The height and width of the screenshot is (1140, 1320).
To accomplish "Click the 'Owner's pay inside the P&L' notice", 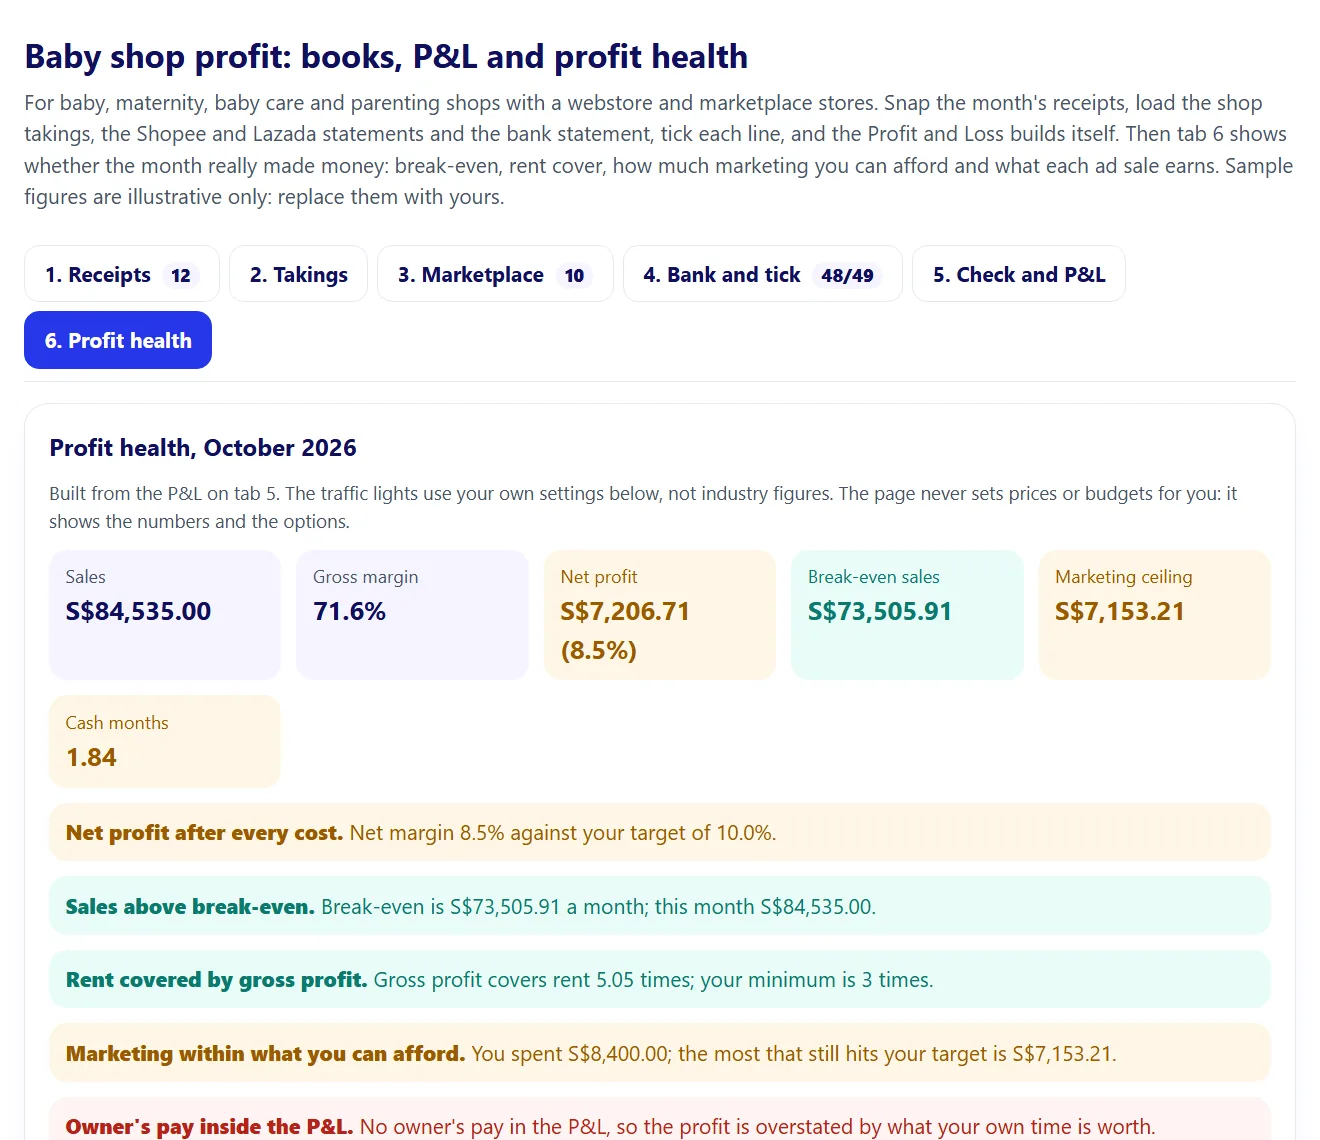I will tap(660, 1121).
